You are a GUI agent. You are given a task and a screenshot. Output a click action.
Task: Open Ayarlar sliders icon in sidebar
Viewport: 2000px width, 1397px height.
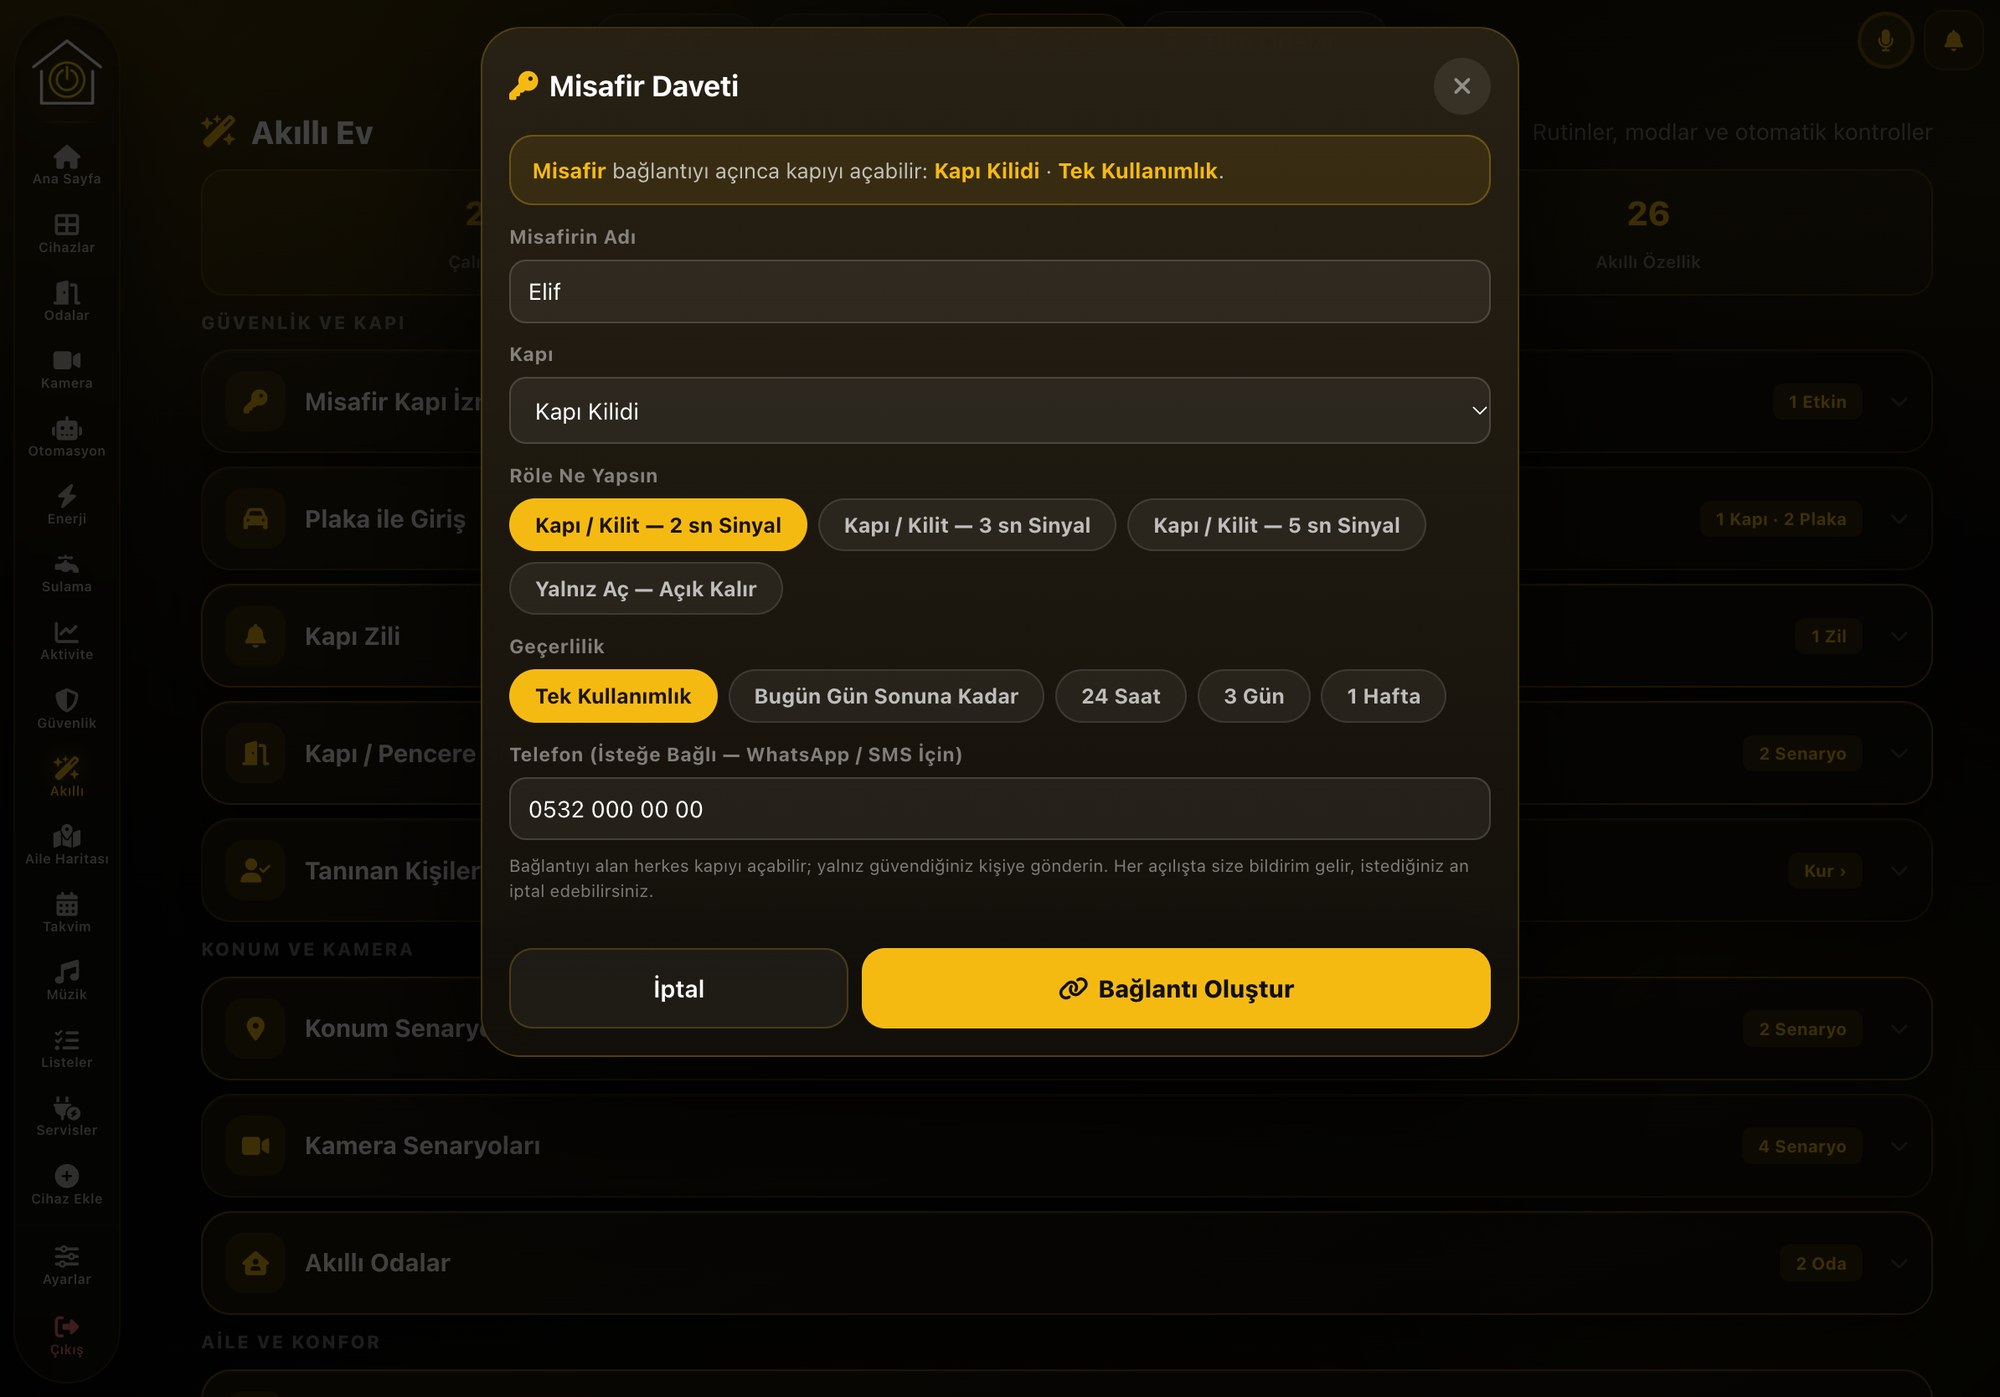[66, 1256]
